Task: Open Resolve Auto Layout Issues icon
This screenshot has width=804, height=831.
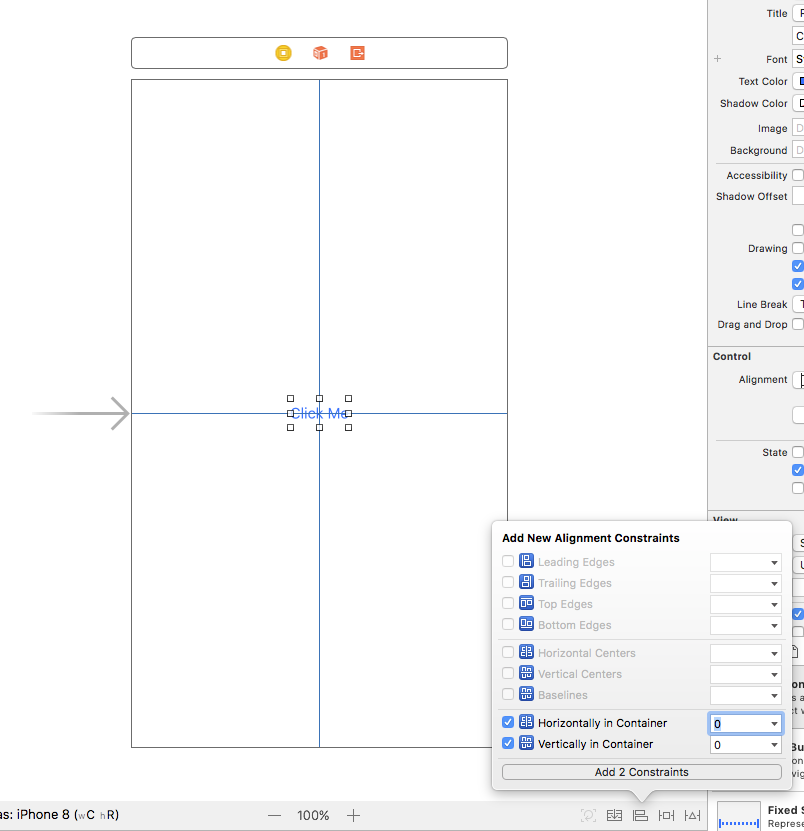Action: 692,815
